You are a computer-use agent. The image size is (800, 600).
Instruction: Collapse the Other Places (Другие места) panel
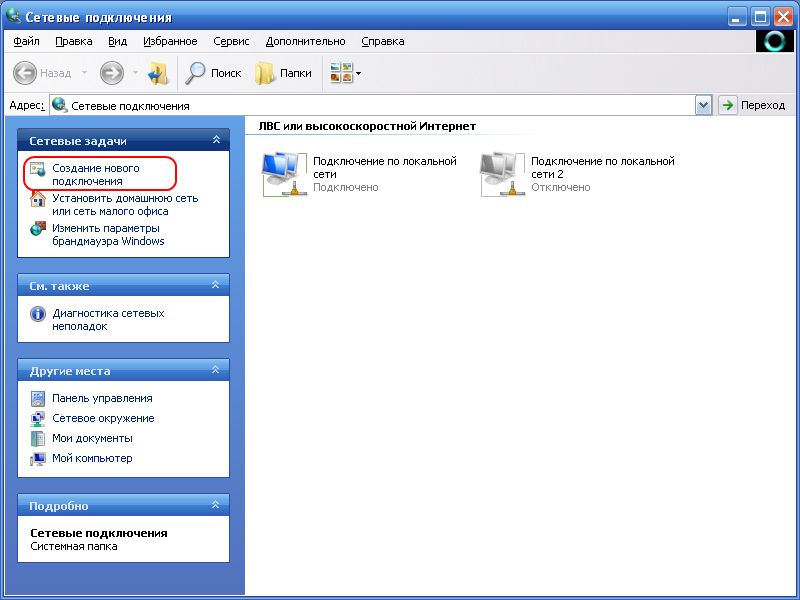[x=215, y=371]
